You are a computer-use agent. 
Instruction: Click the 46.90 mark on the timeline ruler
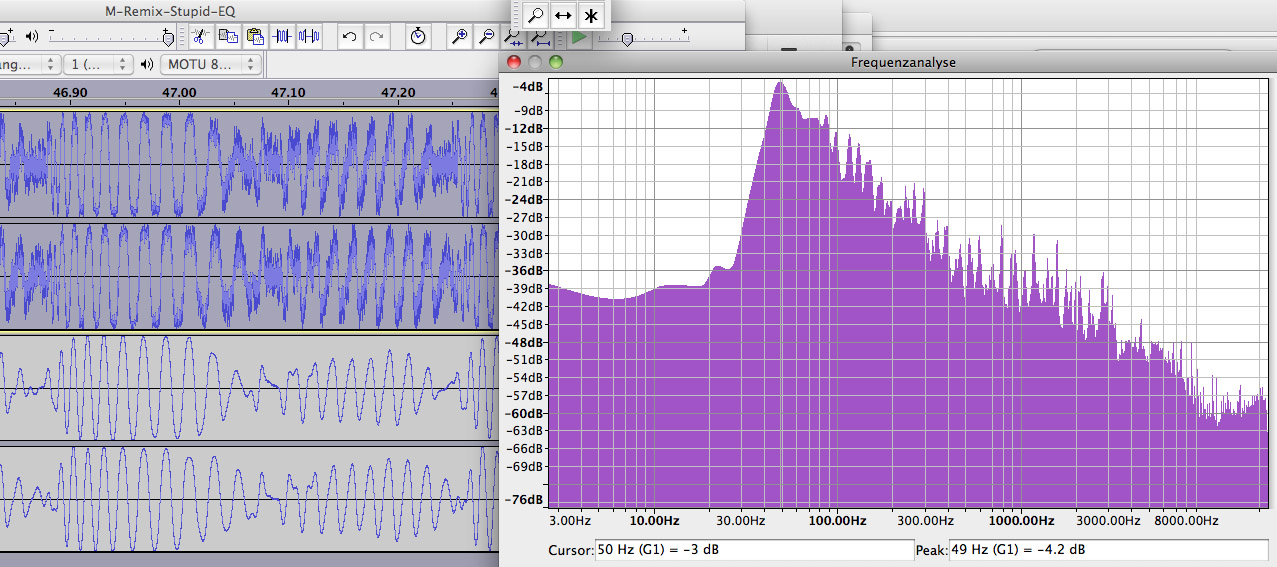pos(70,92)
